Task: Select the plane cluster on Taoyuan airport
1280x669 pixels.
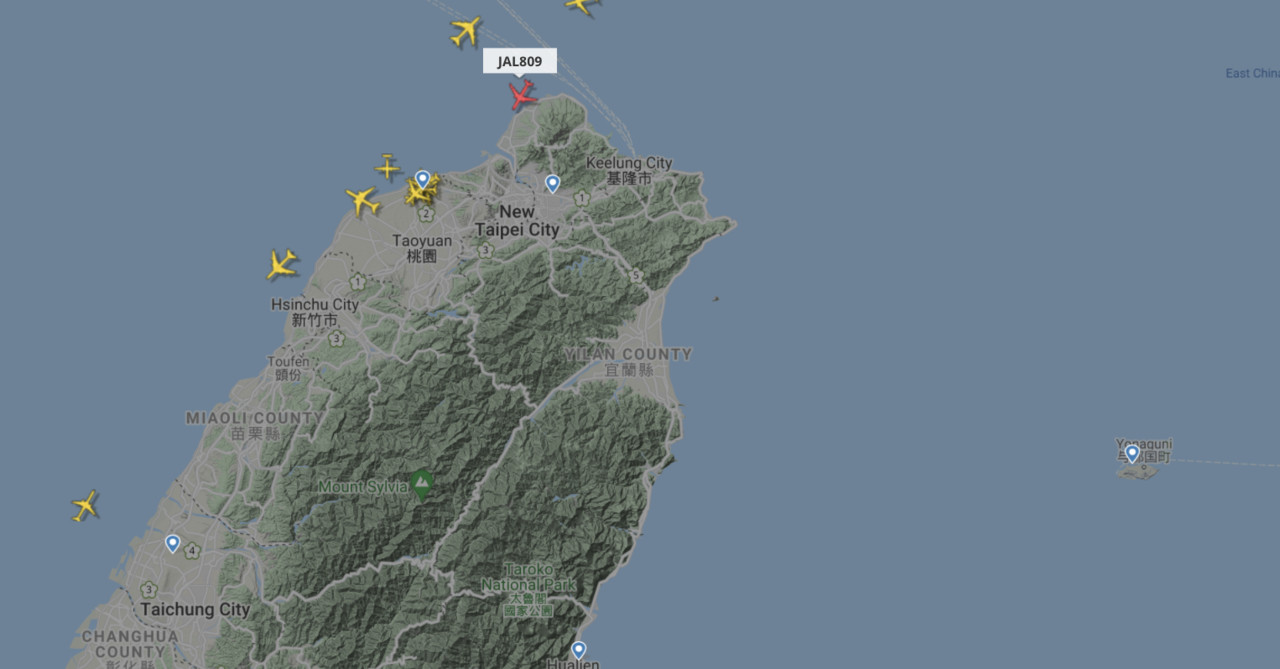Action: click(422, 190)
